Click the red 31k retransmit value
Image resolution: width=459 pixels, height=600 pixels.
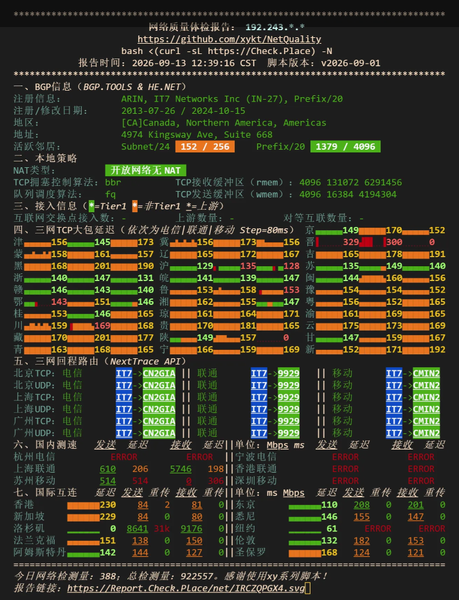(162, 529)
